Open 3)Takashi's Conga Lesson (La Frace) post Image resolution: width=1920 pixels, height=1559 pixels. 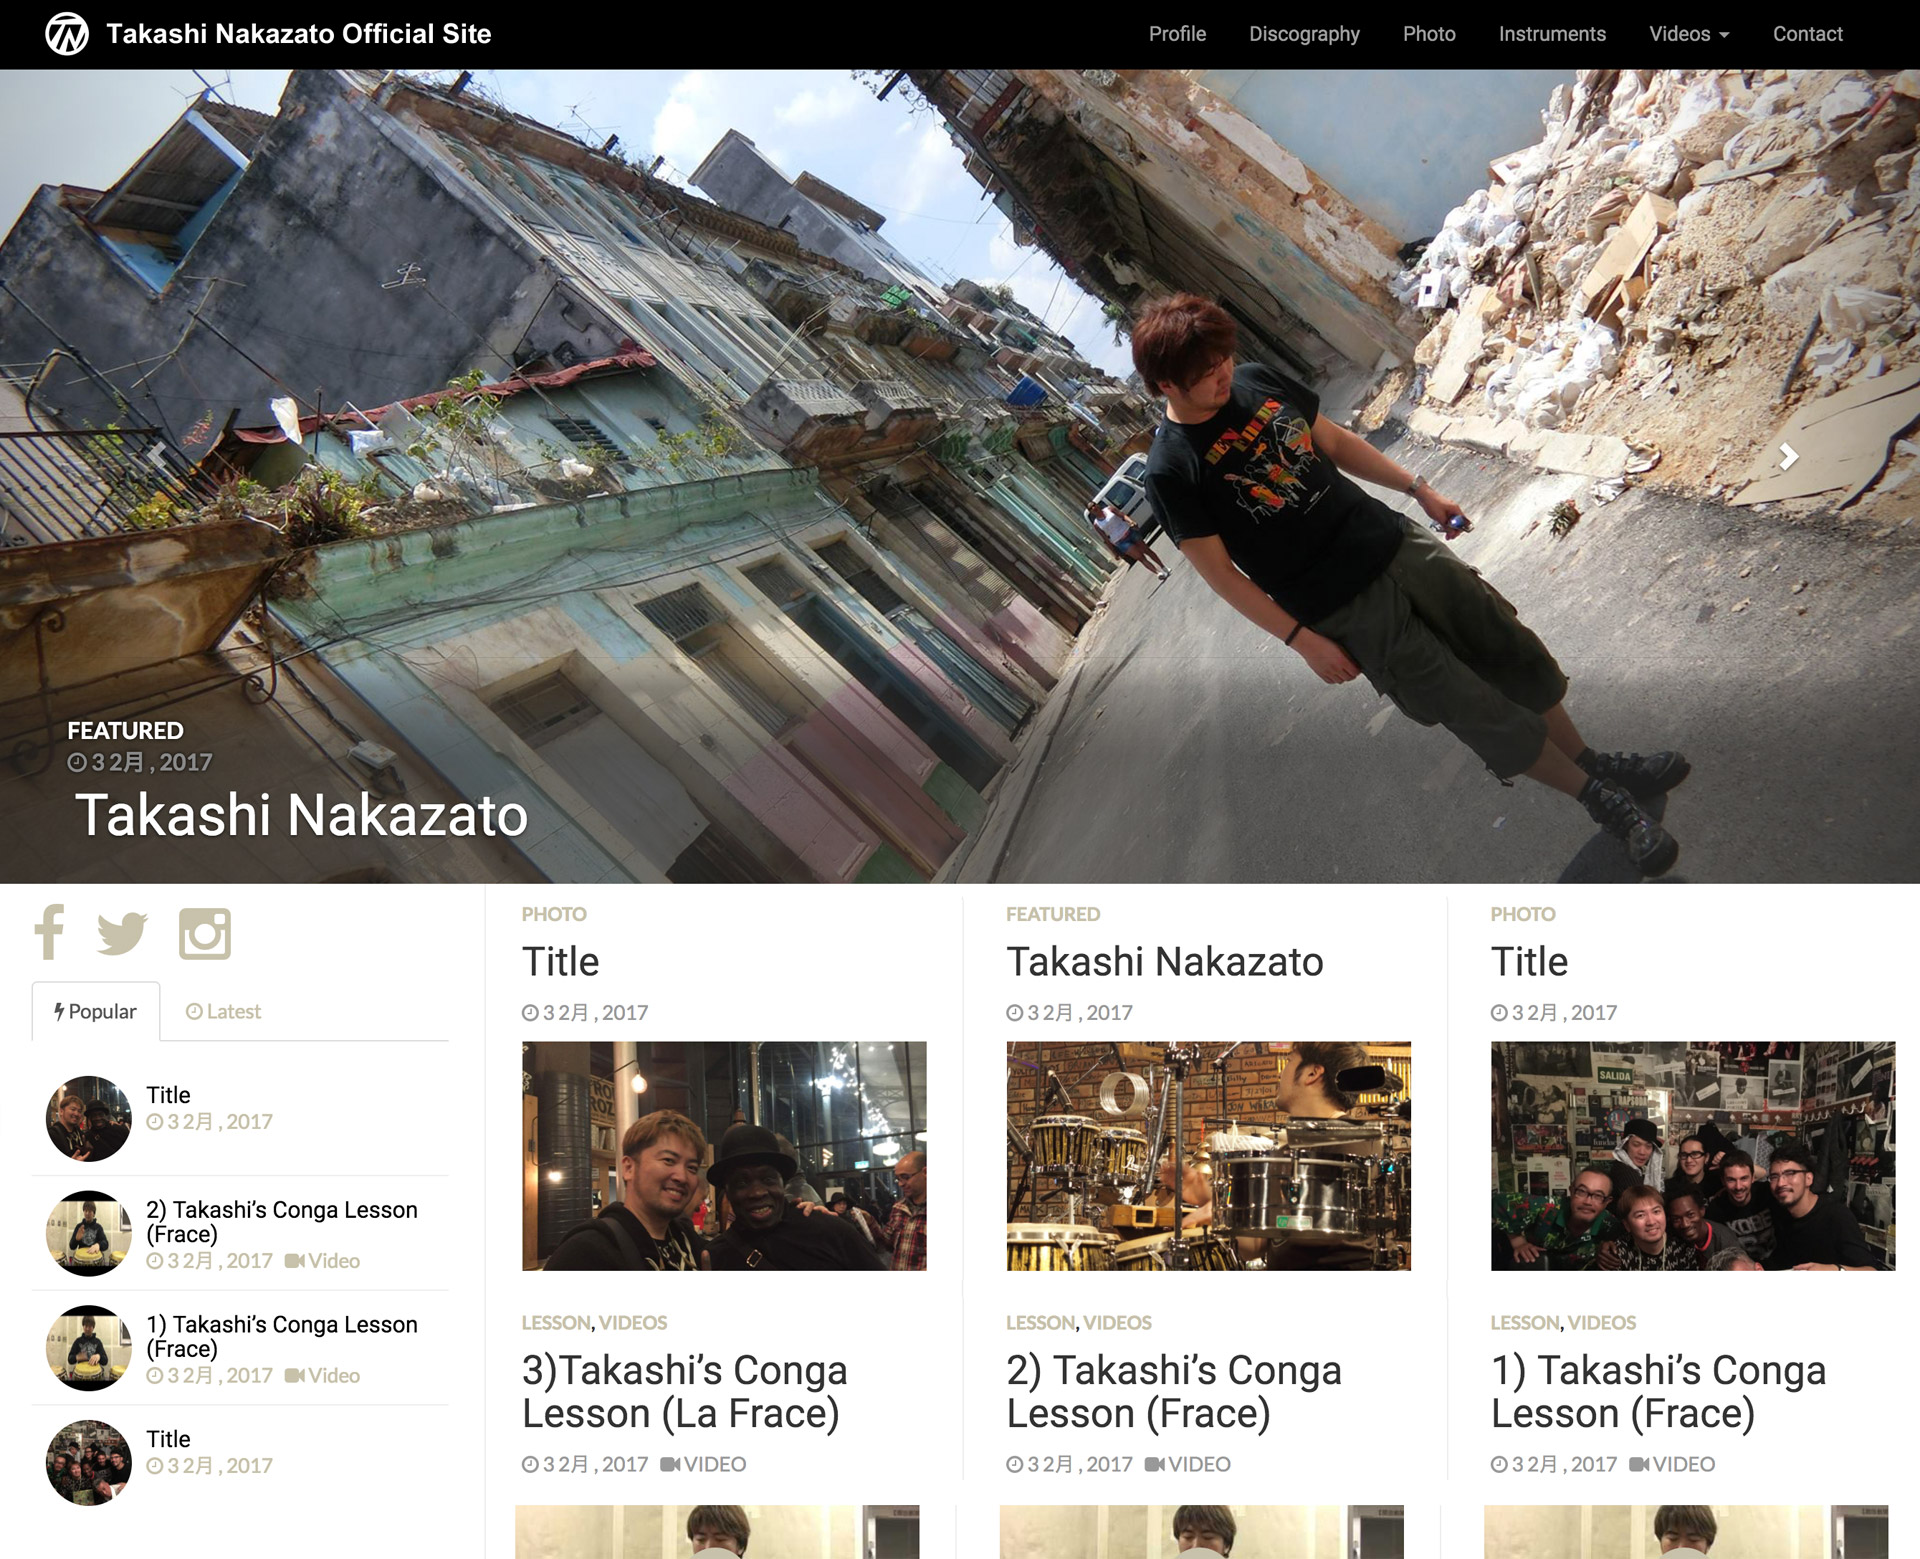pyautogui.click(x=684, y=1391)
